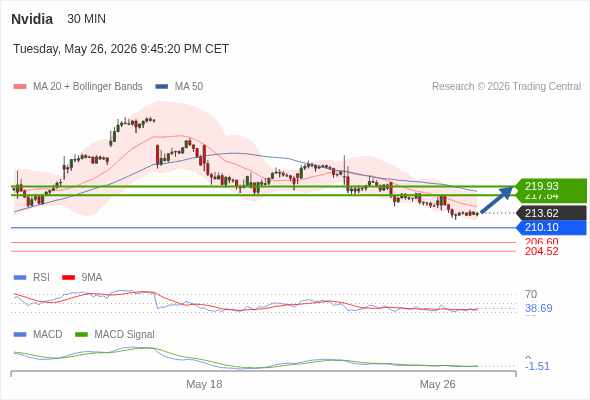Select the blue RSI legend marker

(20, 277)
